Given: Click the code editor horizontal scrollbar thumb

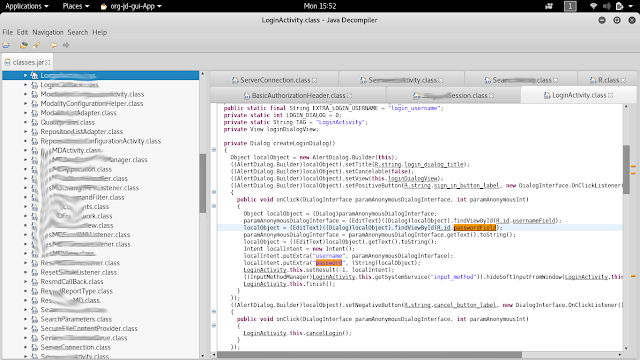Looking at the screenshot, I should pyautogui.click(x=369, y=355).
